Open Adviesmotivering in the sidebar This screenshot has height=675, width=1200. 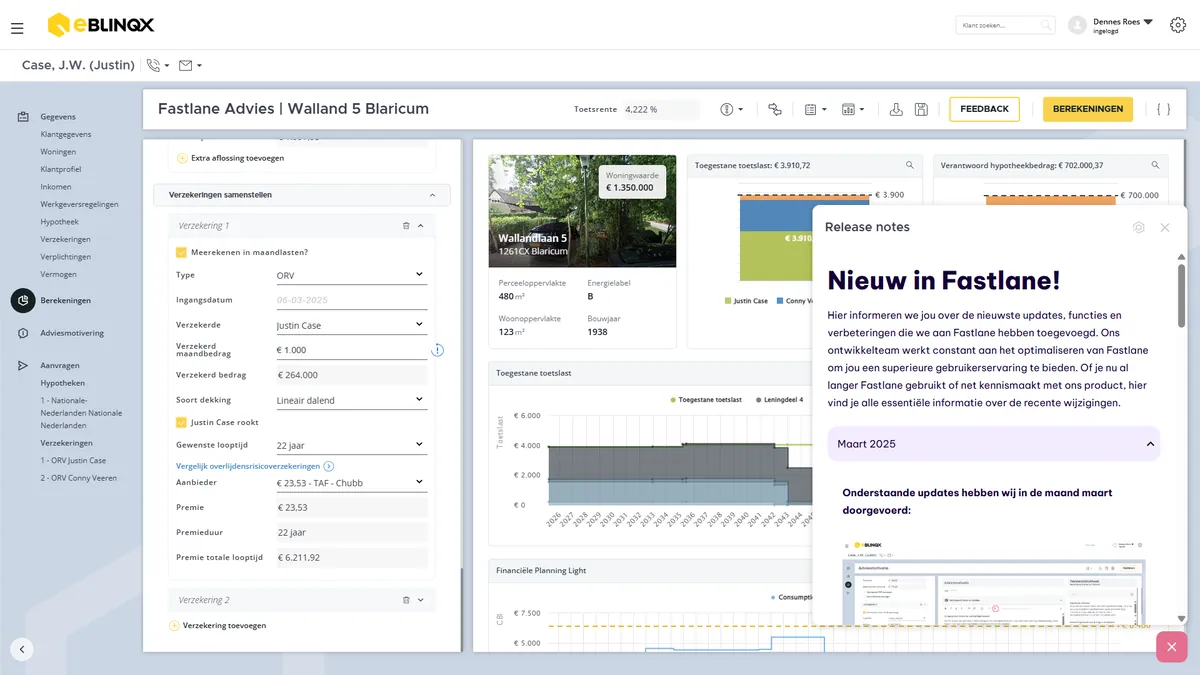72,333
